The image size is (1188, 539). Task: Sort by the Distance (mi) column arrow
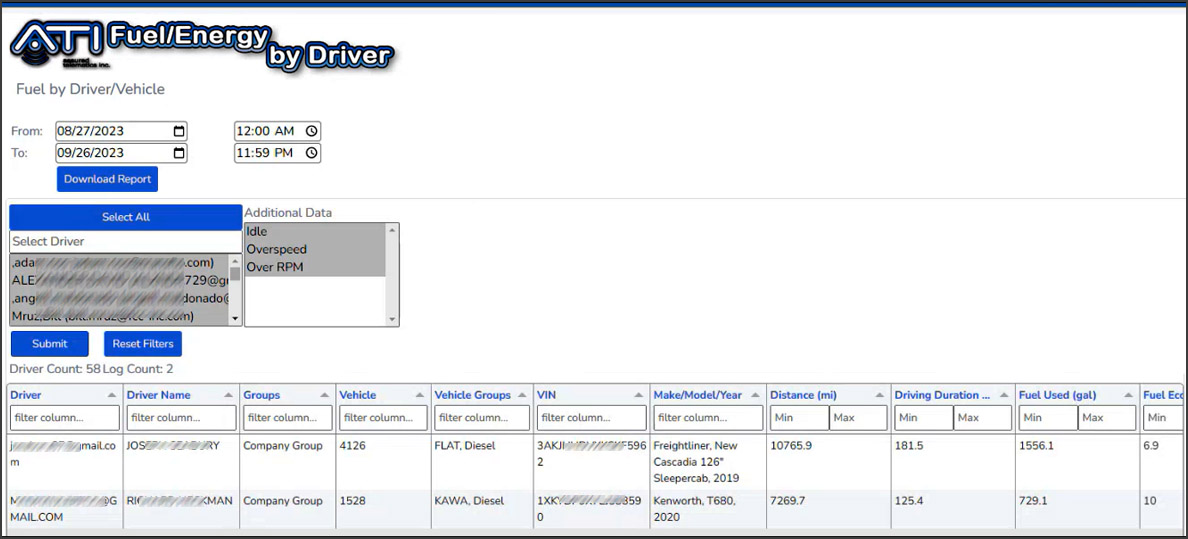(x=879, y=396)
